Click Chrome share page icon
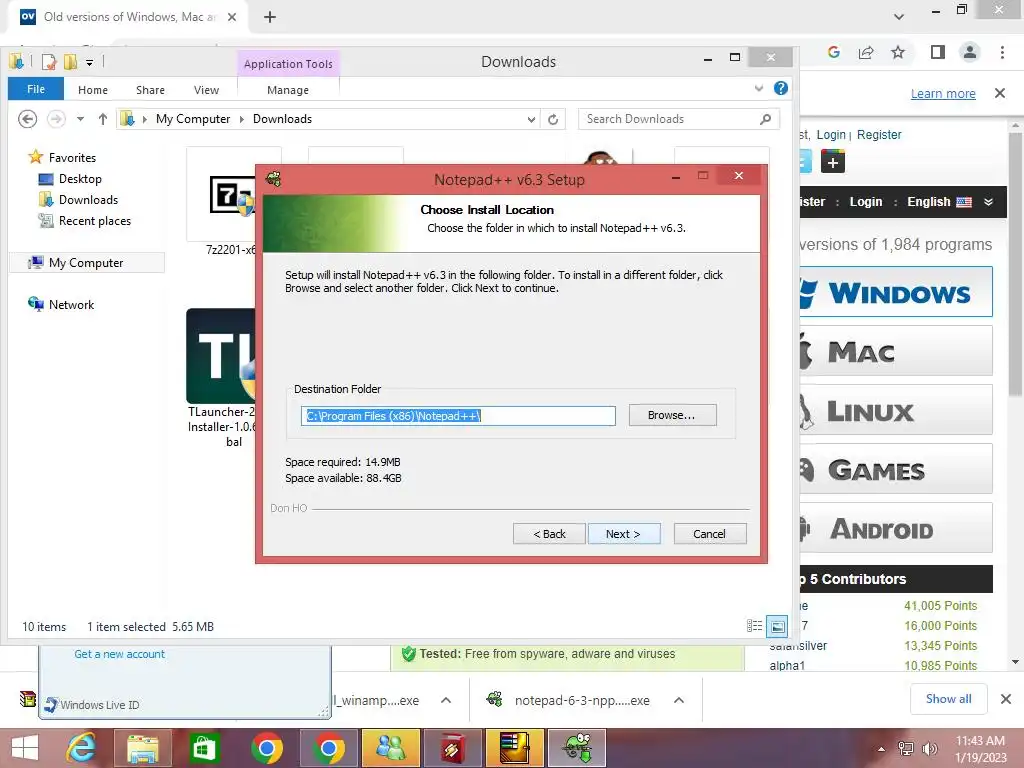1024x768 pixels. click(x=866, y=52)
